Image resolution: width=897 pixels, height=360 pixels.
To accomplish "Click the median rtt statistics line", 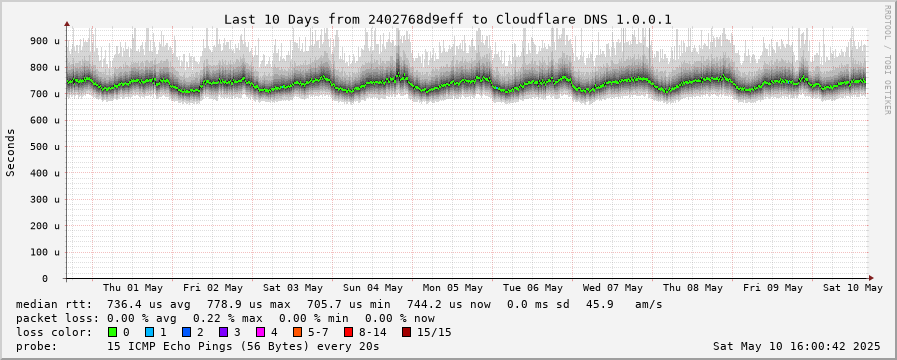I will tap(339, 304).
